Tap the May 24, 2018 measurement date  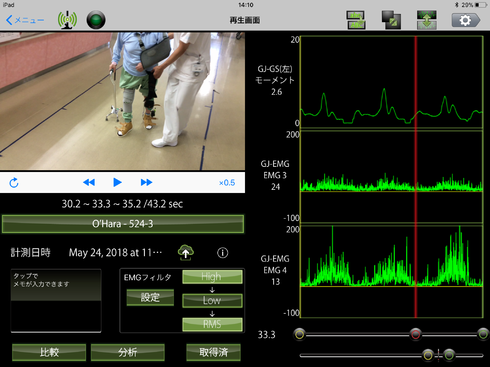pos(115,253)
